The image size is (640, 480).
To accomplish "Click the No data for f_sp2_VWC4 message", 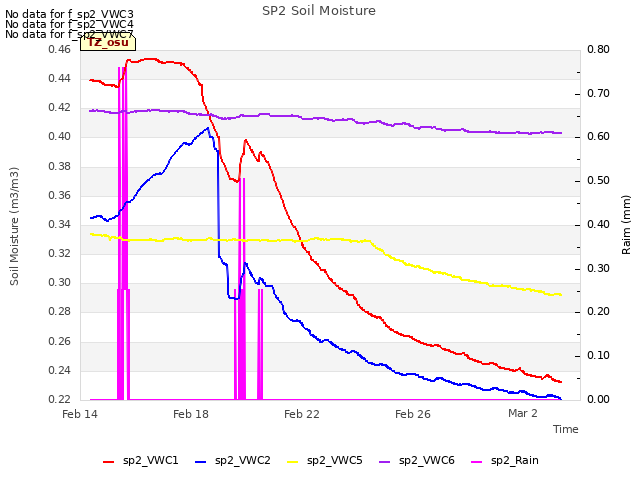I will [x=69, y=24].
